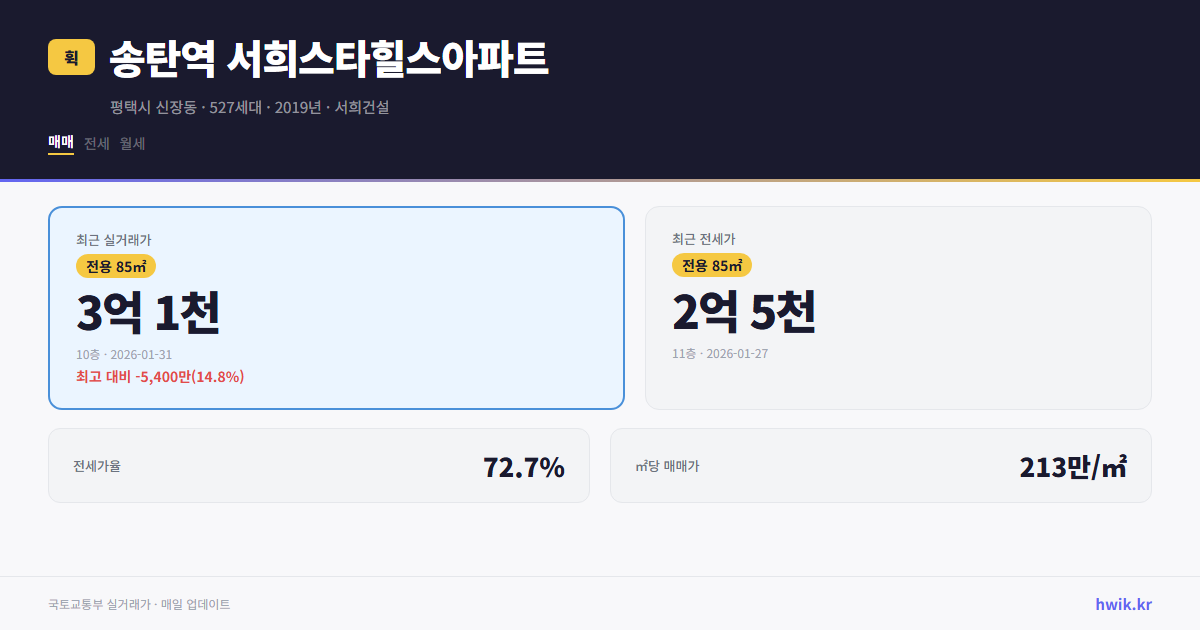This screenshot has width=1200, height=630.
Task: Click the 72.7% jeonse ratio value
Action: [x=524, y=465]
